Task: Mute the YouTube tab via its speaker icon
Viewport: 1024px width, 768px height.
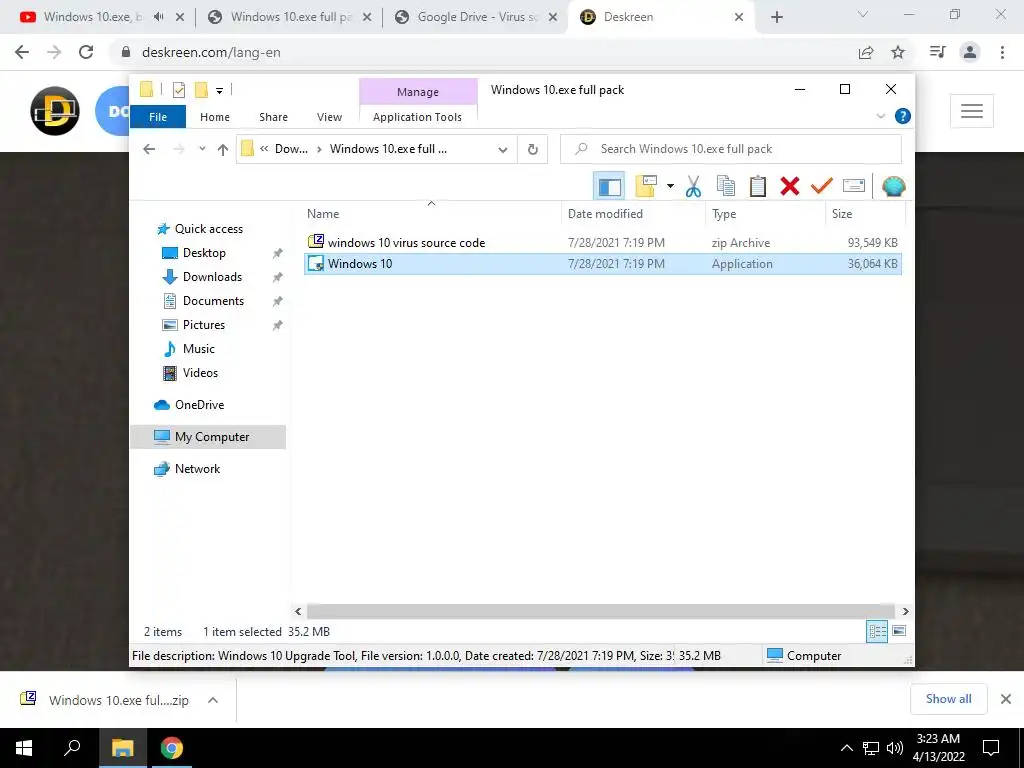Action: 158,17
